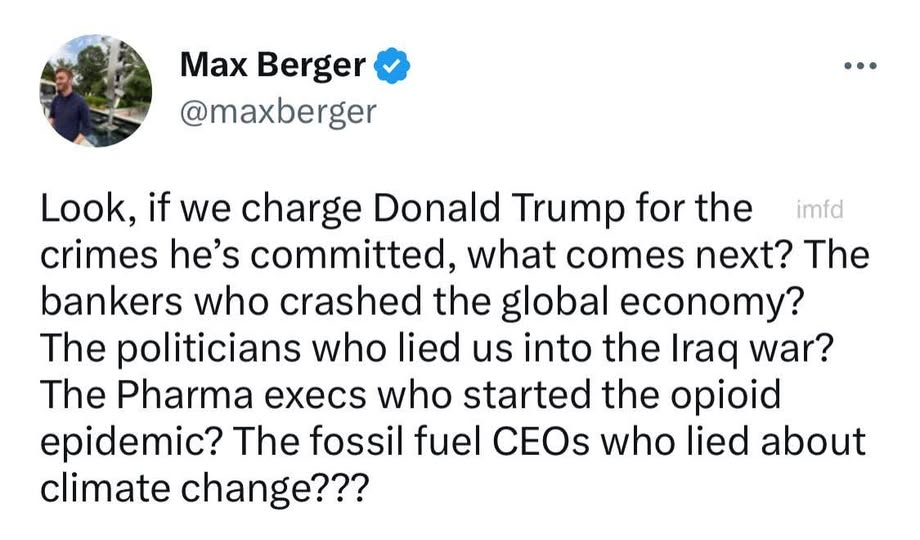Open Max Berger's profile picture

[97, 88]
